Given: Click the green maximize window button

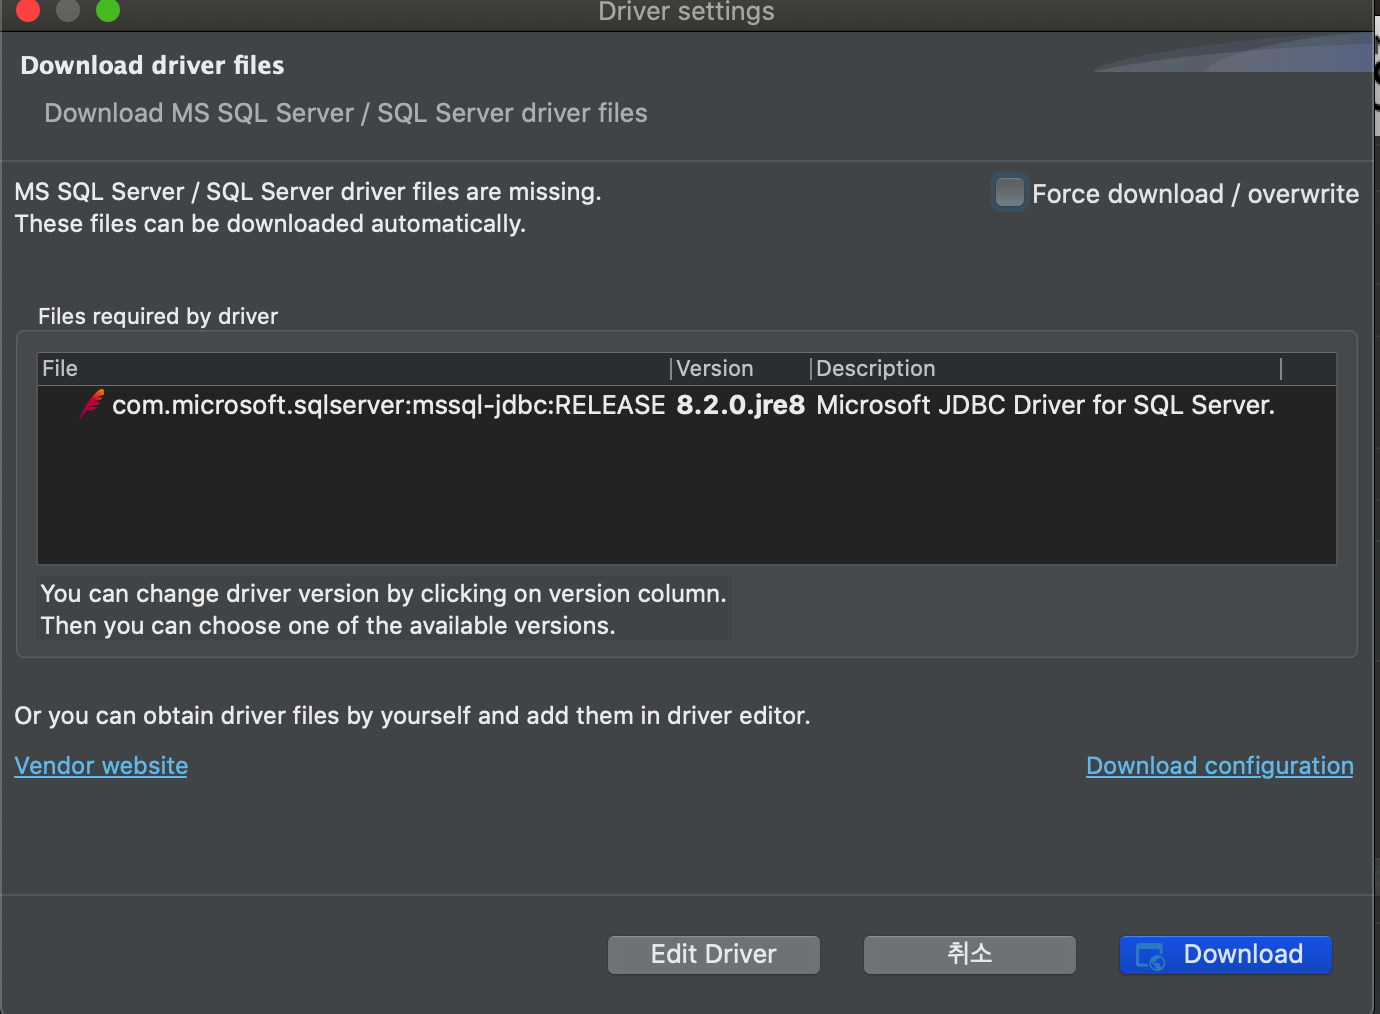Looking at the screenshot, I should click(108, 10).
